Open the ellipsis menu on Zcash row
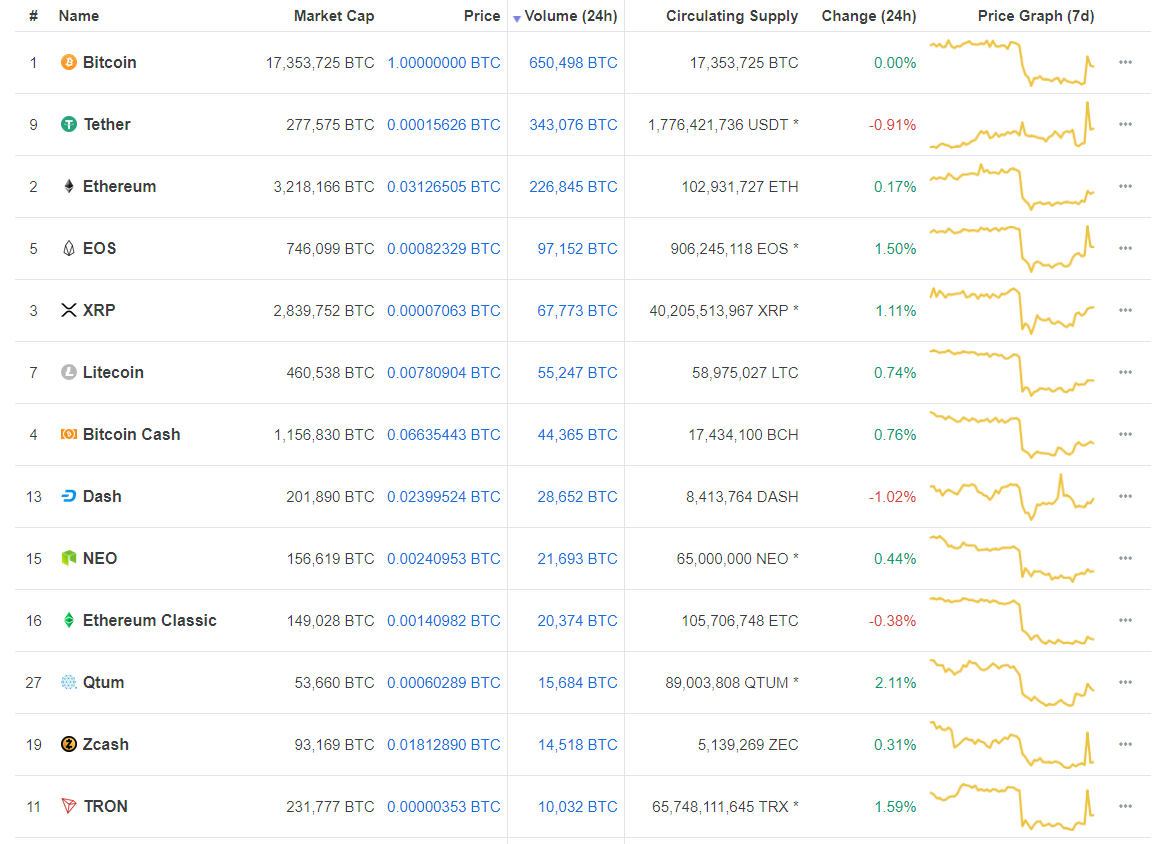 [x=1125, y=744]
